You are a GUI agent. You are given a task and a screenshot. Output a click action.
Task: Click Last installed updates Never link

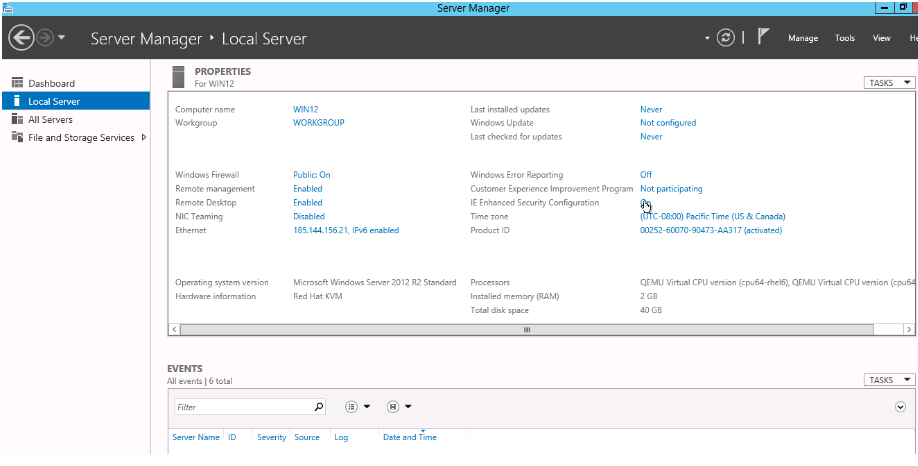pos(651,109)
